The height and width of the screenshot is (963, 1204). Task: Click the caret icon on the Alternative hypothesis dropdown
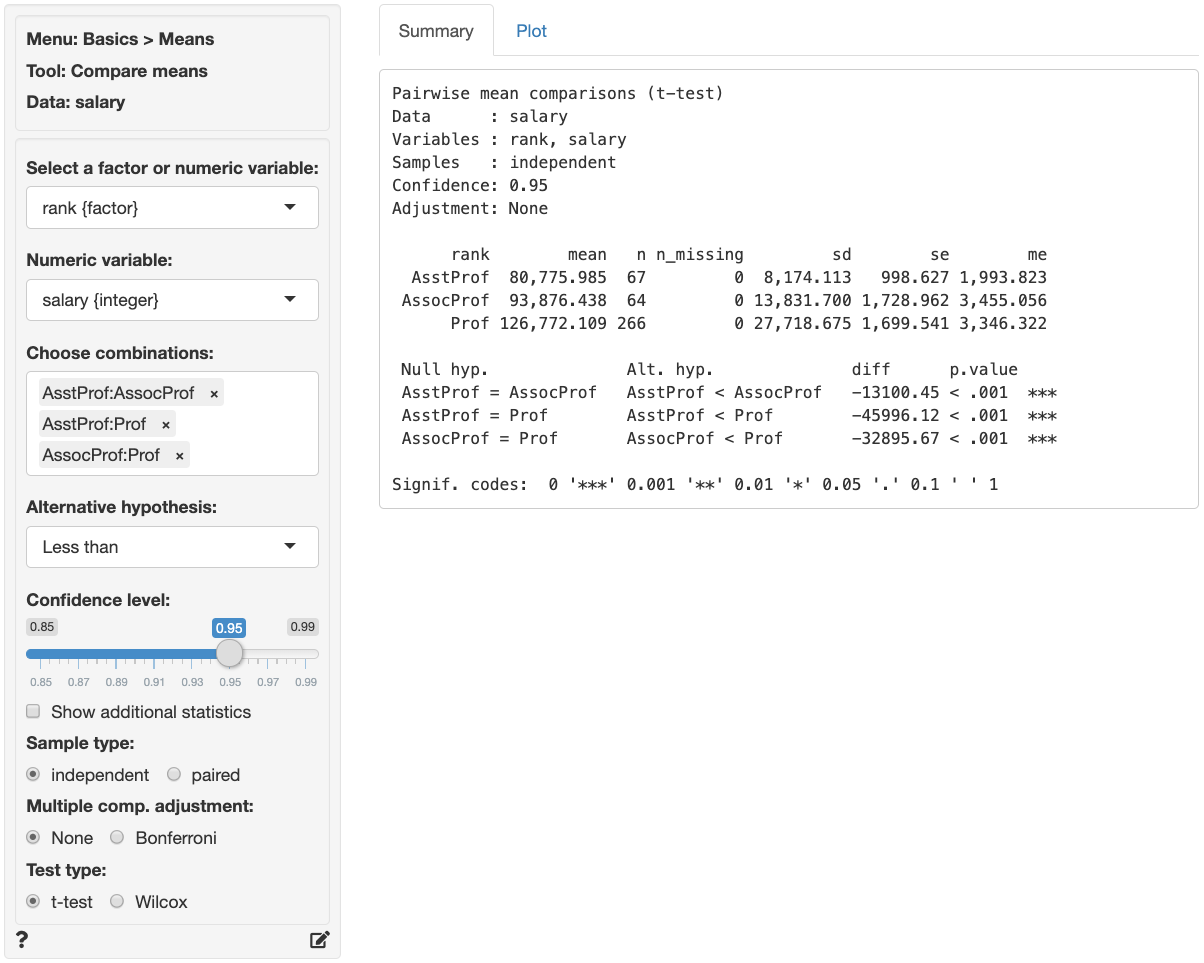pos(291,547)
